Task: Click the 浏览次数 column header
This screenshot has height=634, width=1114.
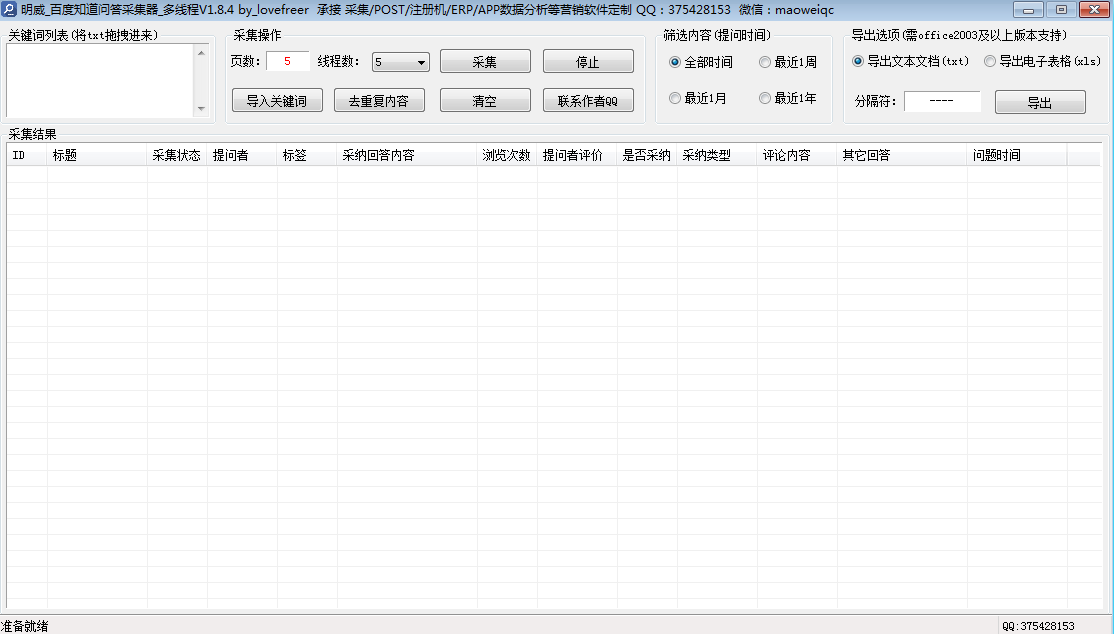Action: [507, 155]
